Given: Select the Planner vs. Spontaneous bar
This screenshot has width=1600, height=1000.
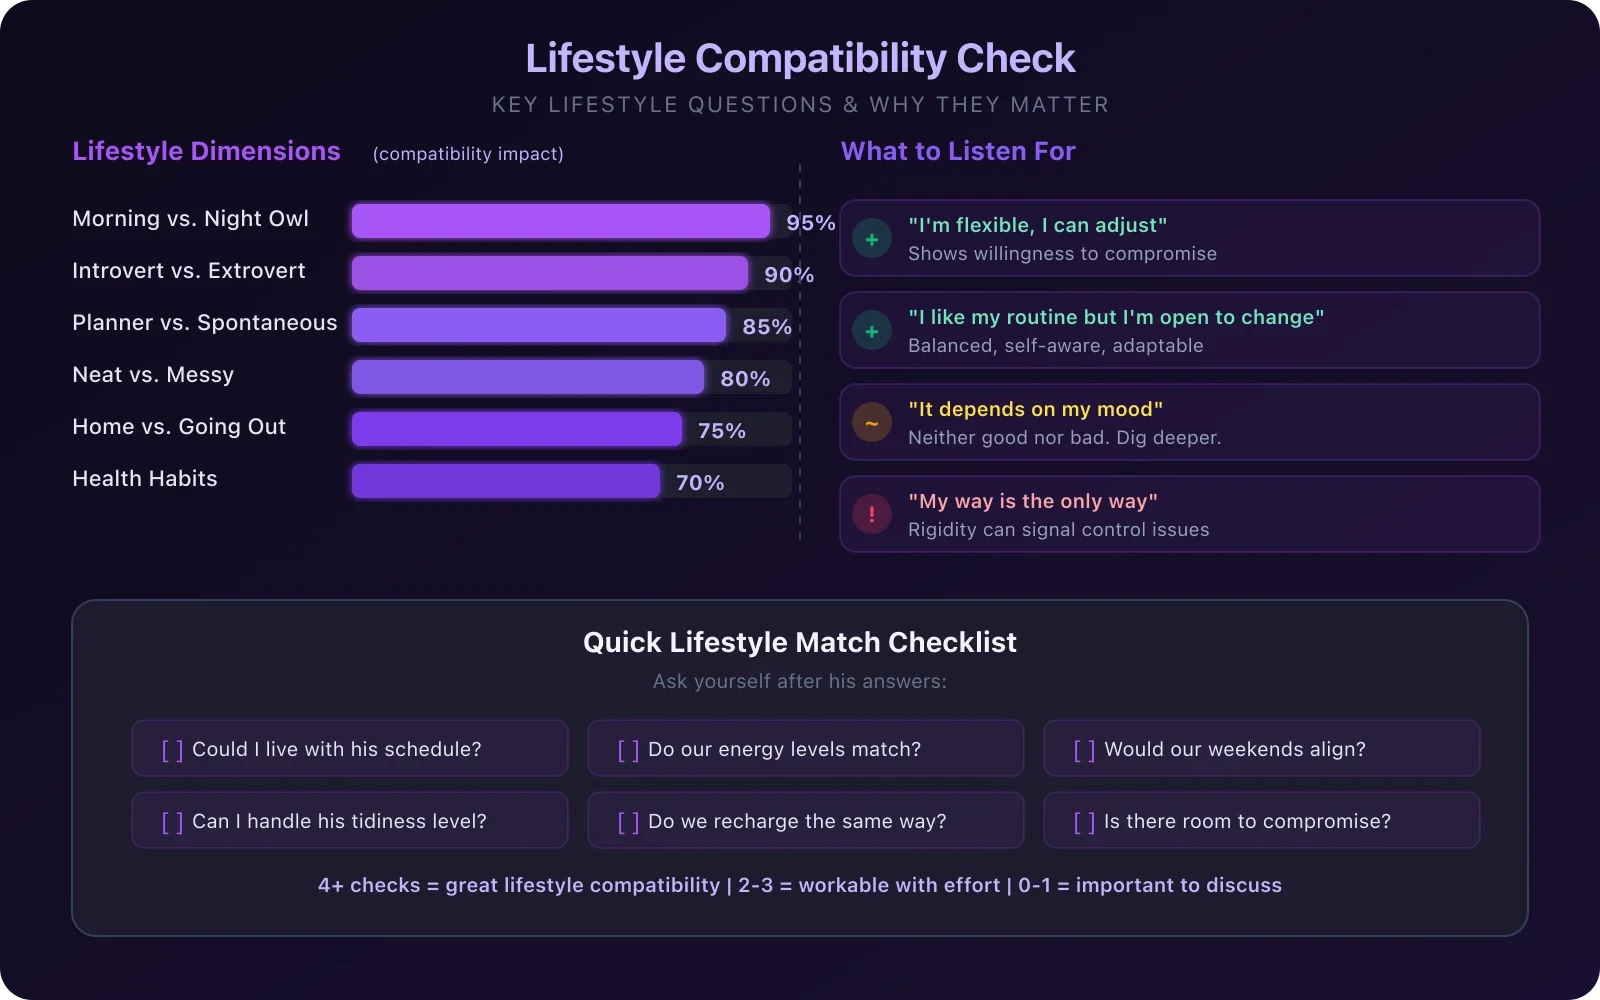Looking at the screenshot, I should (539, 325).
